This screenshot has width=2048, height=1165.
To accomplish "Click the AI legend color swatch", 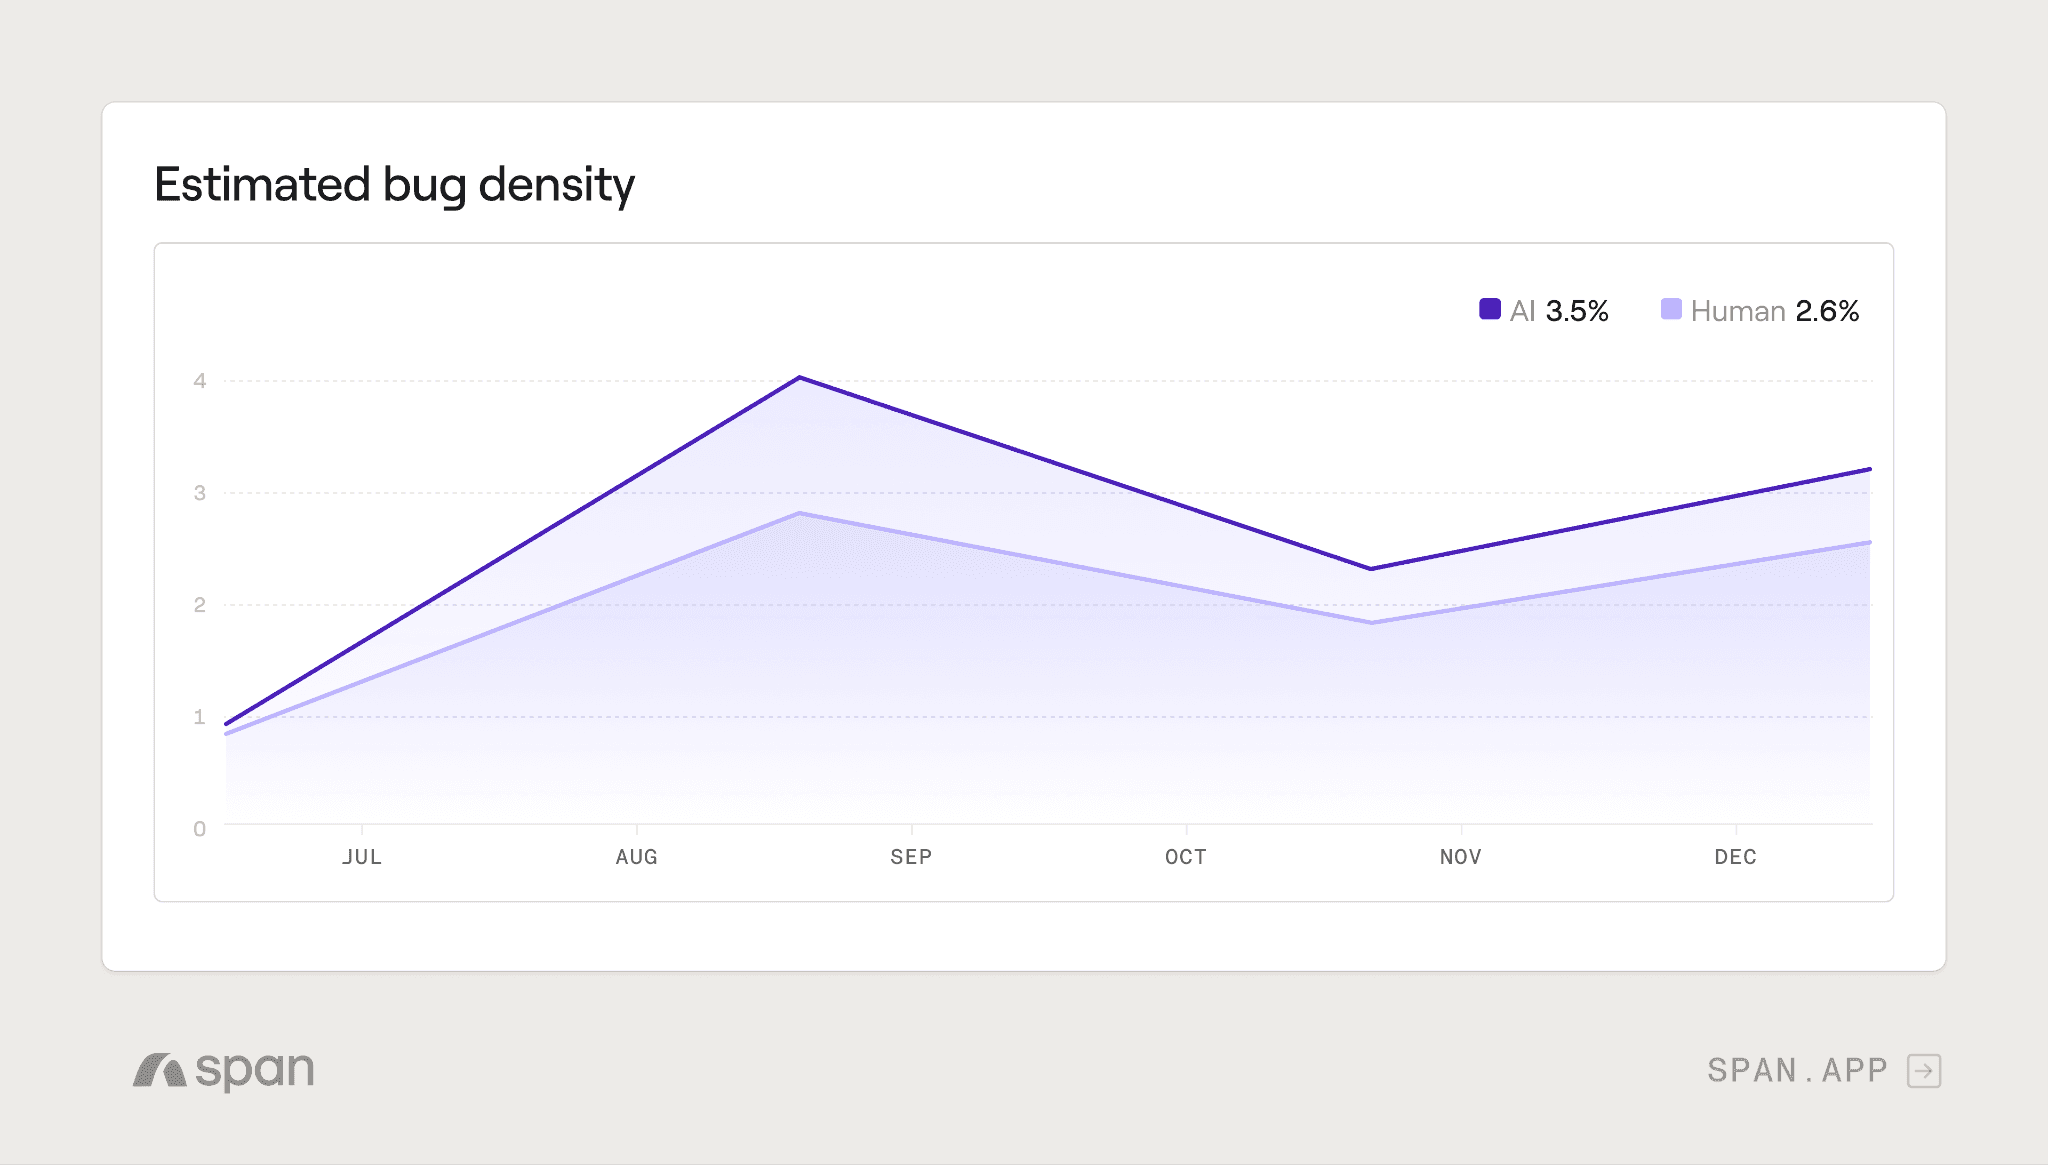I will 1489,309.
